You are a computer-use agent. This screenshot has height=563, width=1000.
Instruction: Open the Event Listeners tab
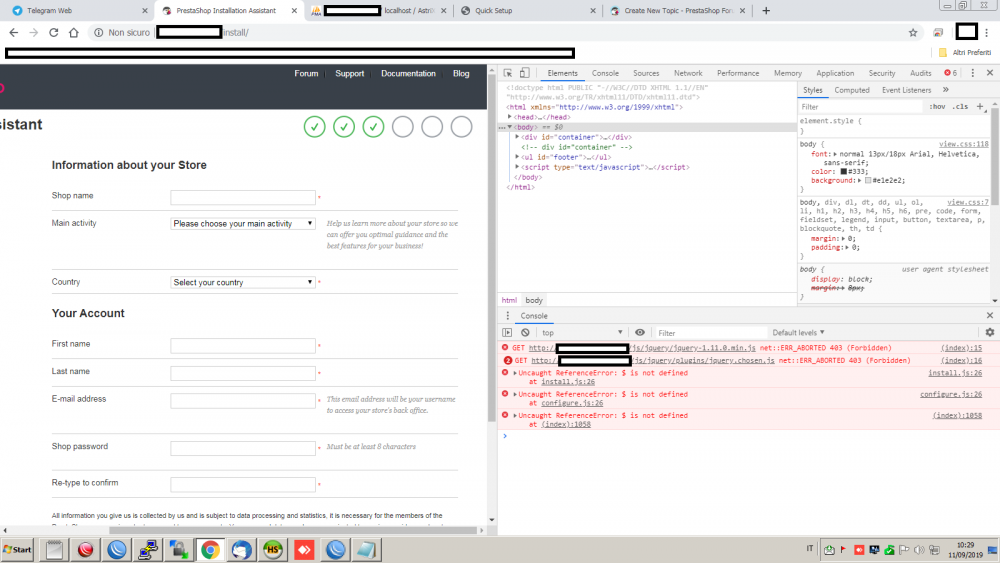pyautogui.click(x=906, y=90)
